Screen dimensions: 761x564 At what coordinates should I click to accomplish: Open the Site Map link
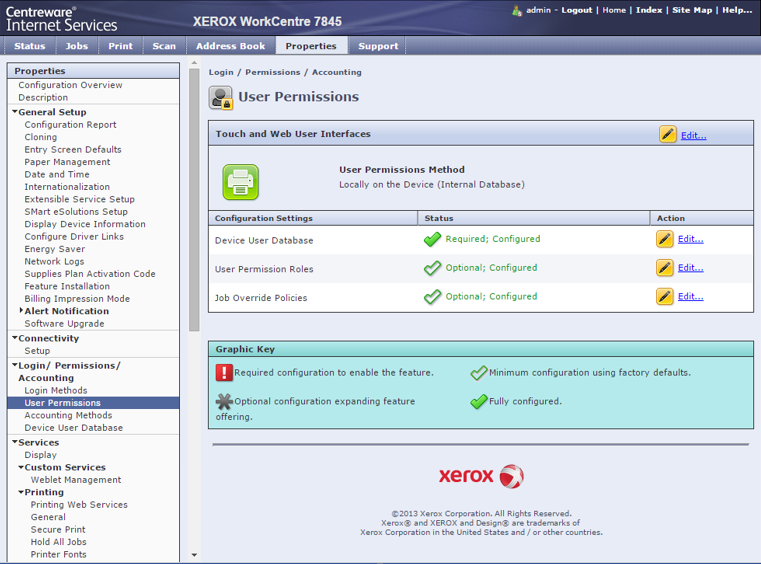pos(692,10)
